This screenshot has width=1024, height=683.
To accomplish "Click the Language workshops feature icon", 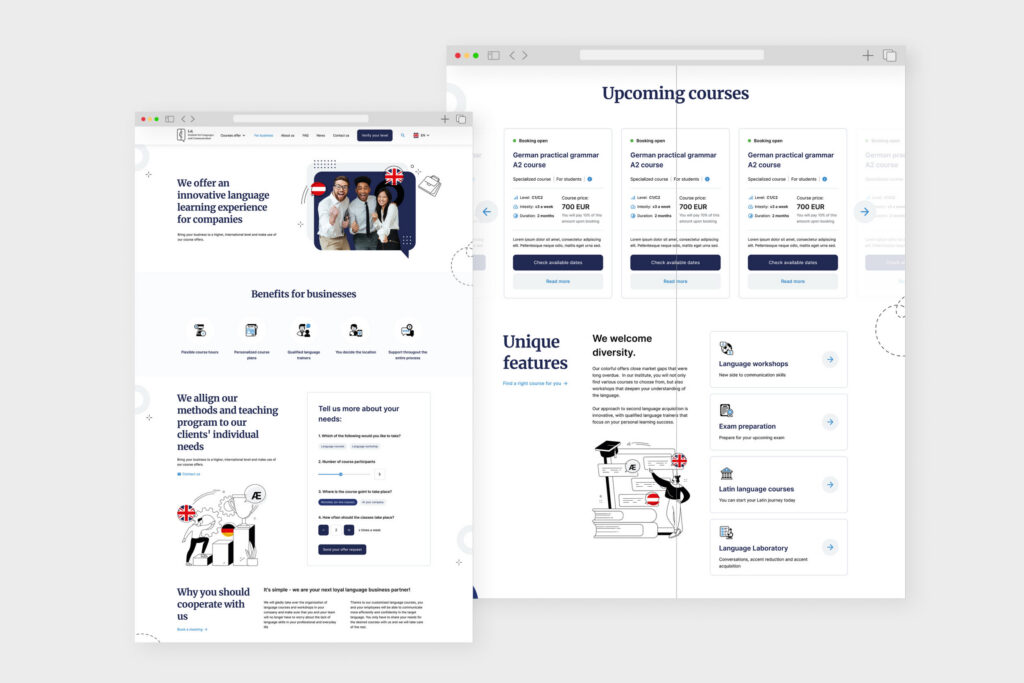I will point(726,348).
